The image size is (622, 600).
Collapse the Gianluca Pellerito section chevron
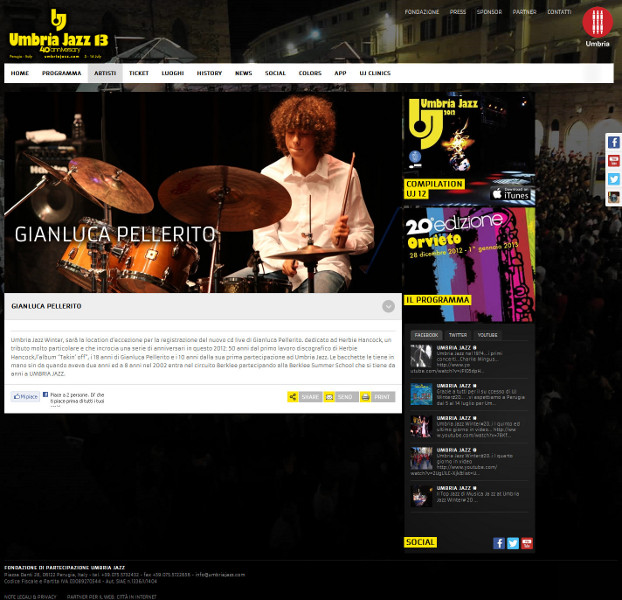388,306
